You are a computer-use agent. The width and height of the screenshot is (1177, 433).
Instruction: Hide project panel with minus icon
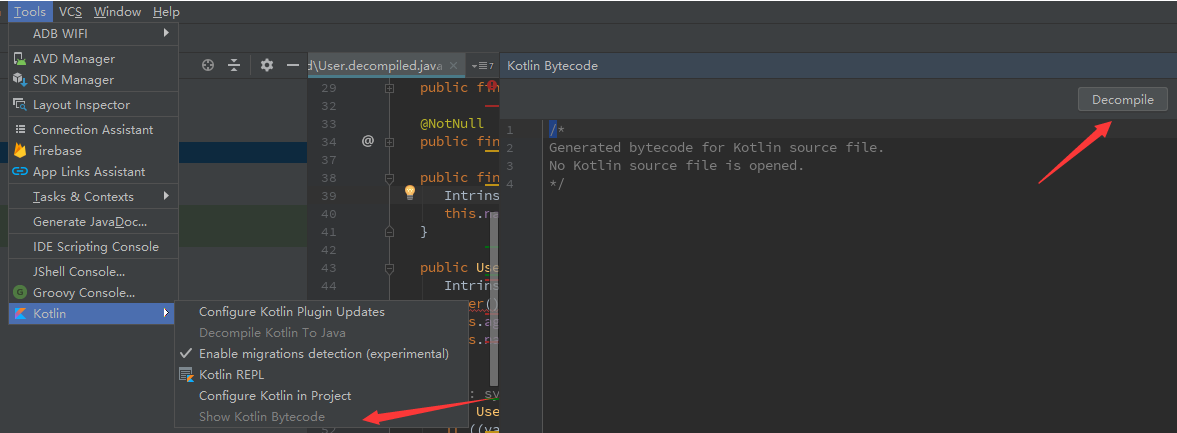pos(293,65)
